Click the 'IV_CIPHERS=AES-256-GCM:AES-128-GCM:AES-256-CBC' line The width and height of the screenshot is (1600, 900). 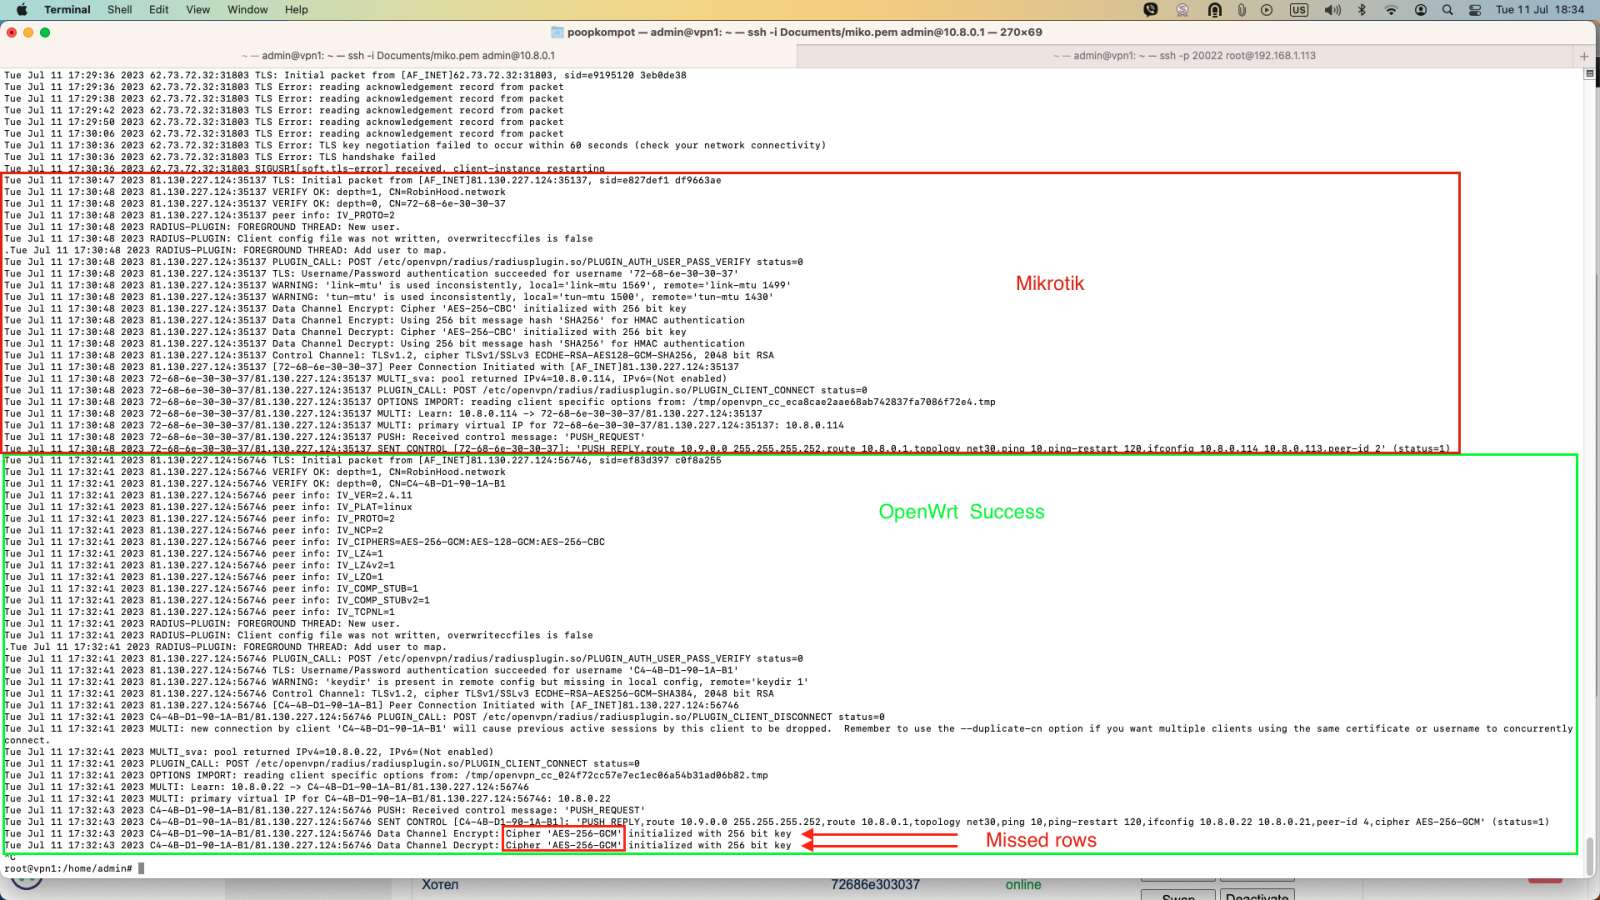tap(304, 542)
